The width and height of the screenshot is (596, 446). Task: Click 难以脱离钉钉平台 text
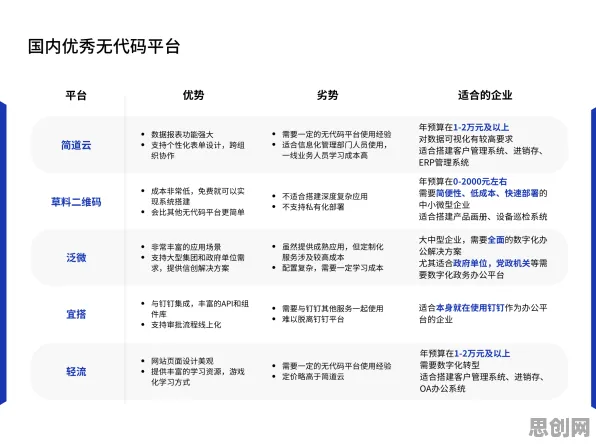click(313, 319)
